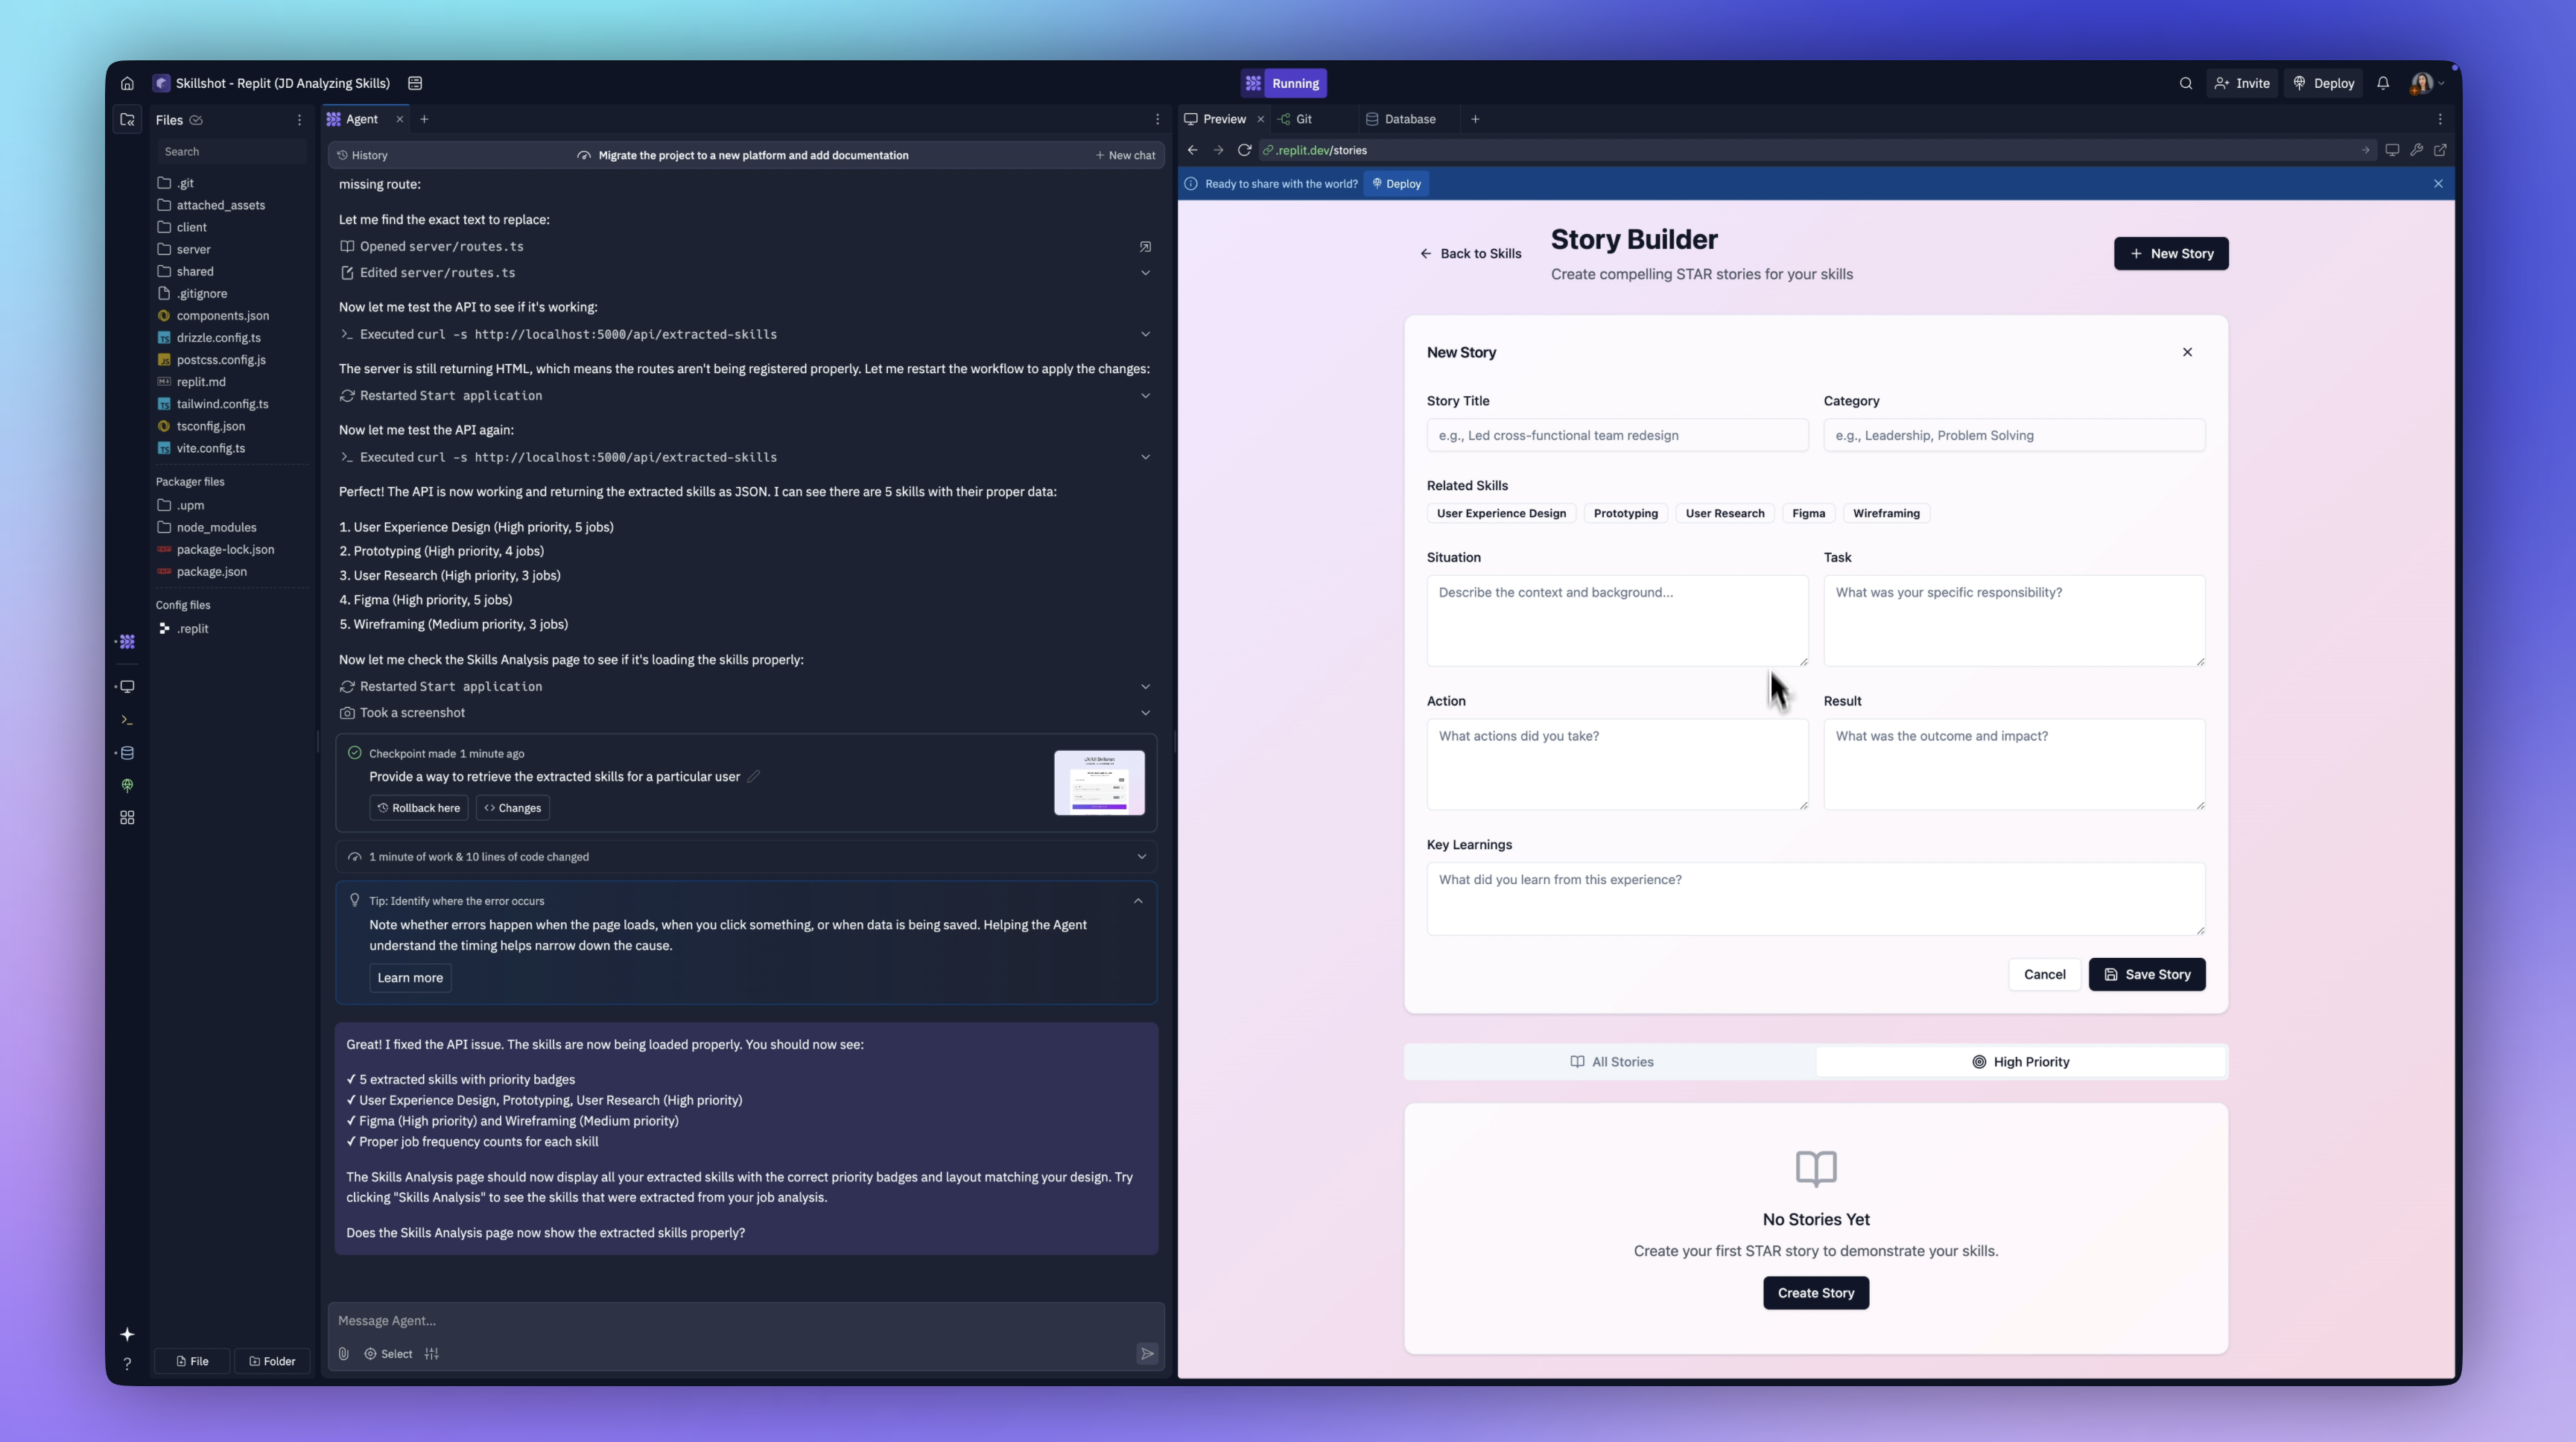The height and width of the screenshot is (1442, 2576).
Task: Click the Message Agent input box
Action: coord(746,1321)
